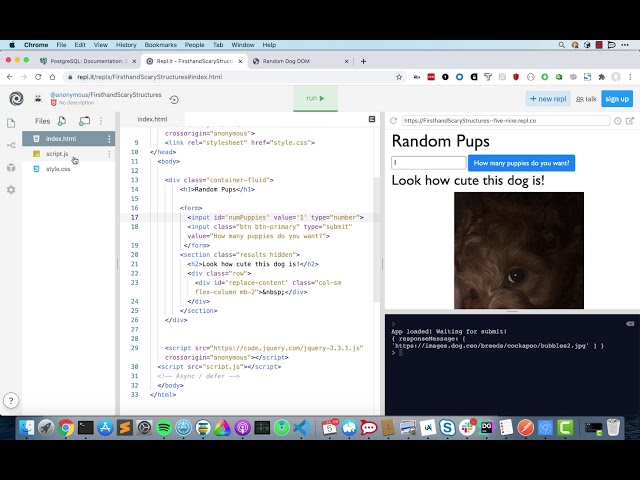Click How many puppies do you want button
The height and width of the screenshot is (480, 640).
pyautogui.click(x=521, y=163)
